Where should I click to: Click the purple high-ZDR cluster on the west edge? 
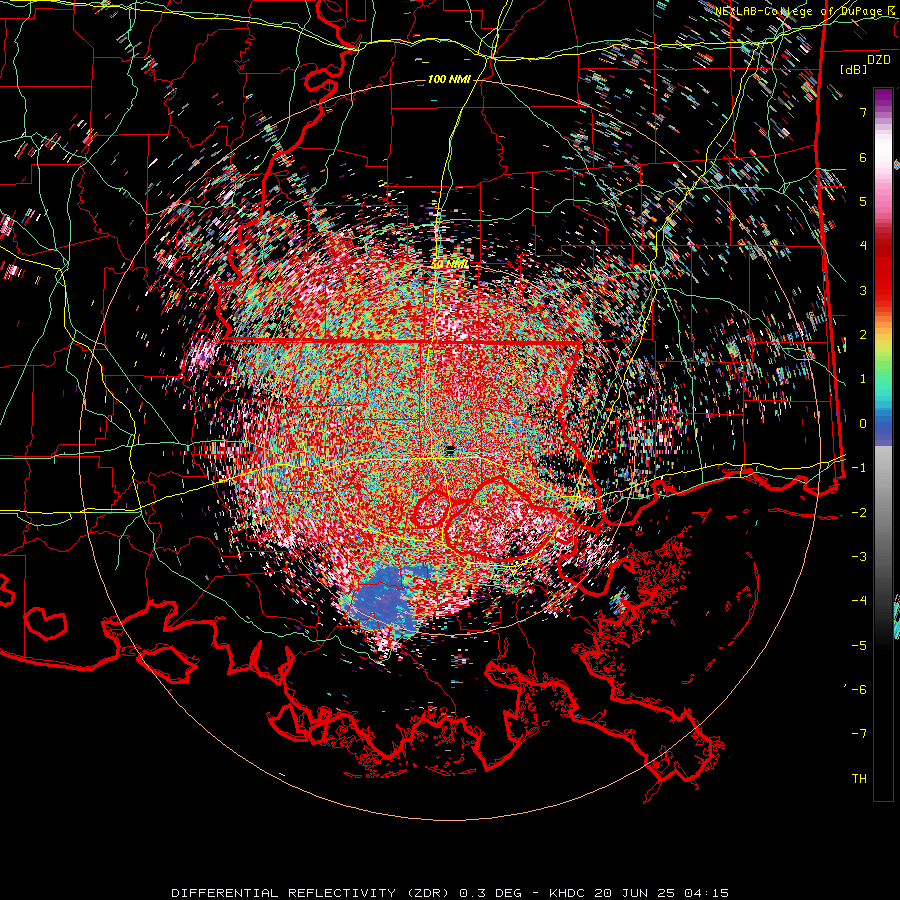[x=202, y=354]
